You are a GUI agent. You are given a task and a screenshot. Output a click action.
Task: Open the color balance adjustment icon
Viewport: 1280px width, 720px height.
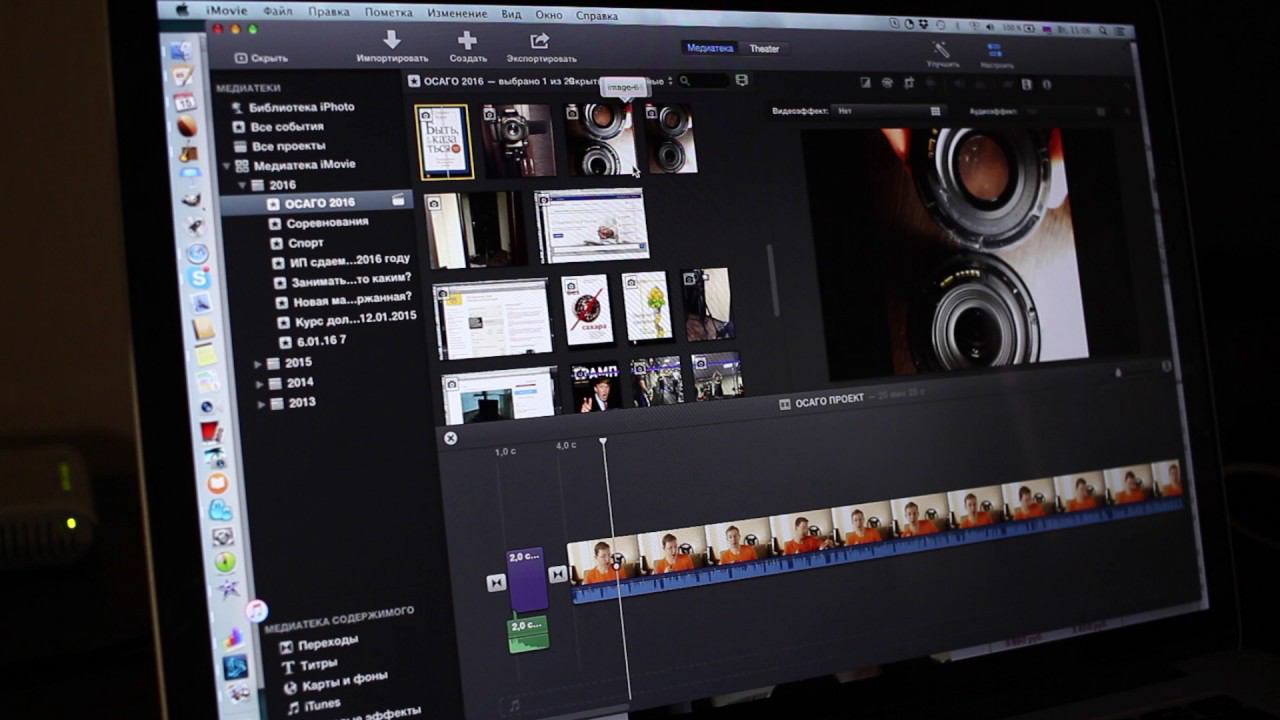pyautogui.click(x=865, y=82)
